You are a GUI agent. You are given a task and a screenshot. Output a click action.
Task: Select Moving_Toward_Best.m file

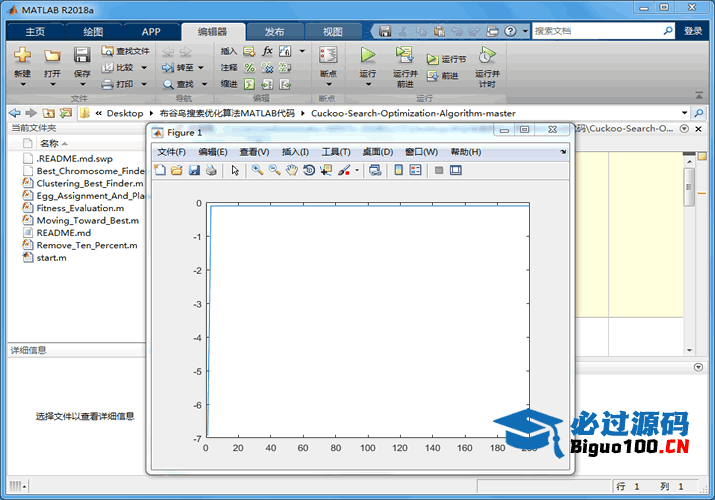pyautogui.click(x=88, y=220)
